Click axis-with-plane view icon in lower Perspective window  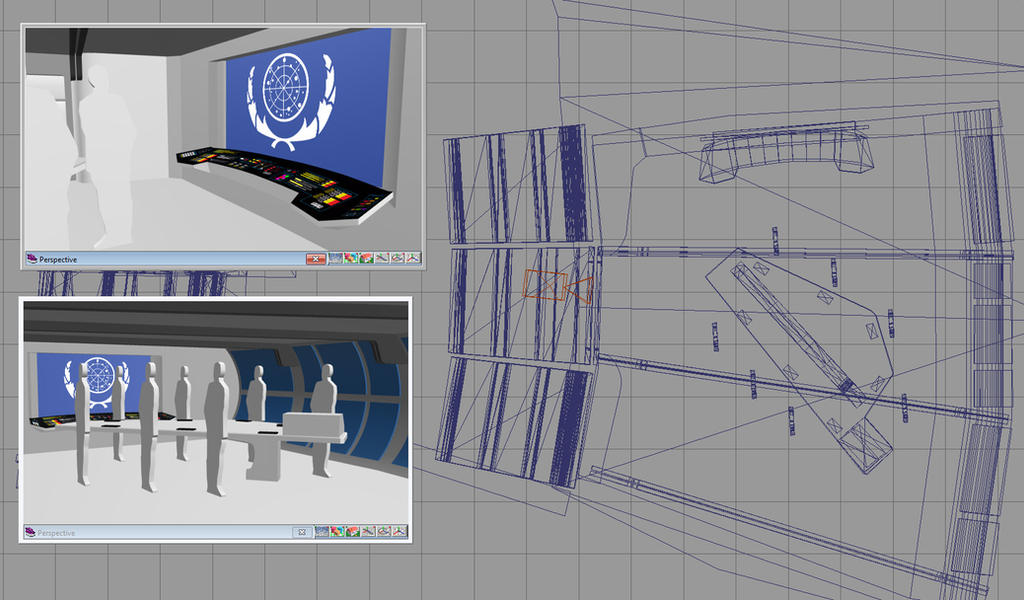point(368,531)
